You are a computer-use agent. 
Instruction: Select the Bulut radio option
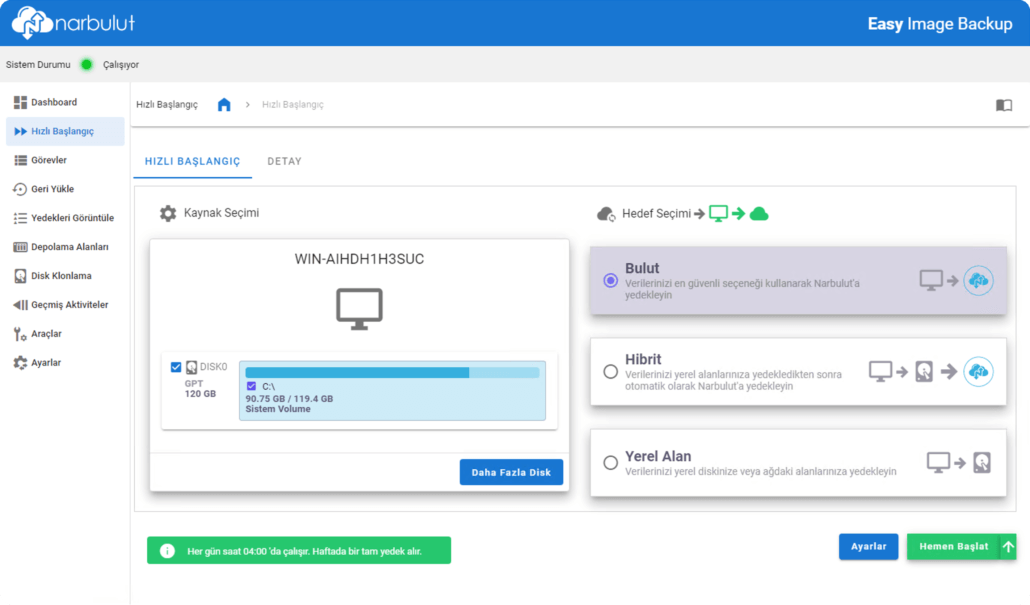tap(610, 281)
